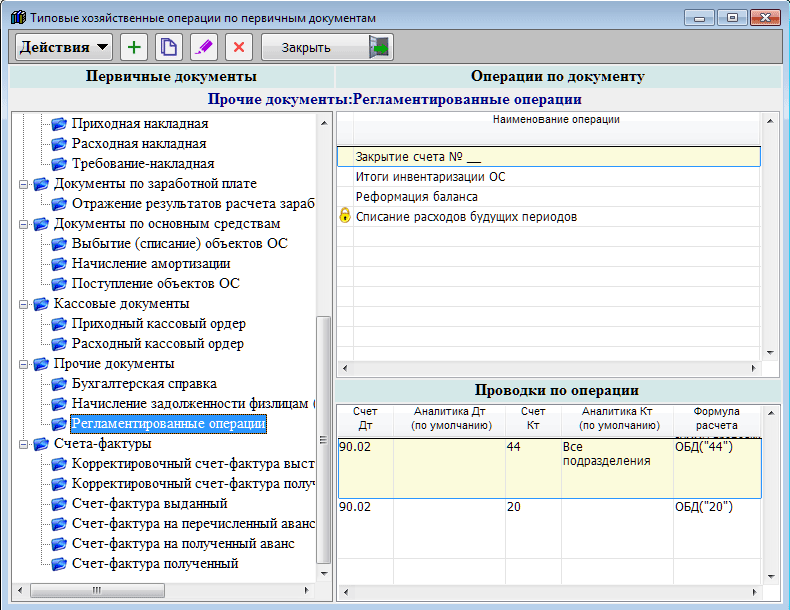Select Бухгалтерская справка tree item
790x610 pixels.
coord(144,383)
